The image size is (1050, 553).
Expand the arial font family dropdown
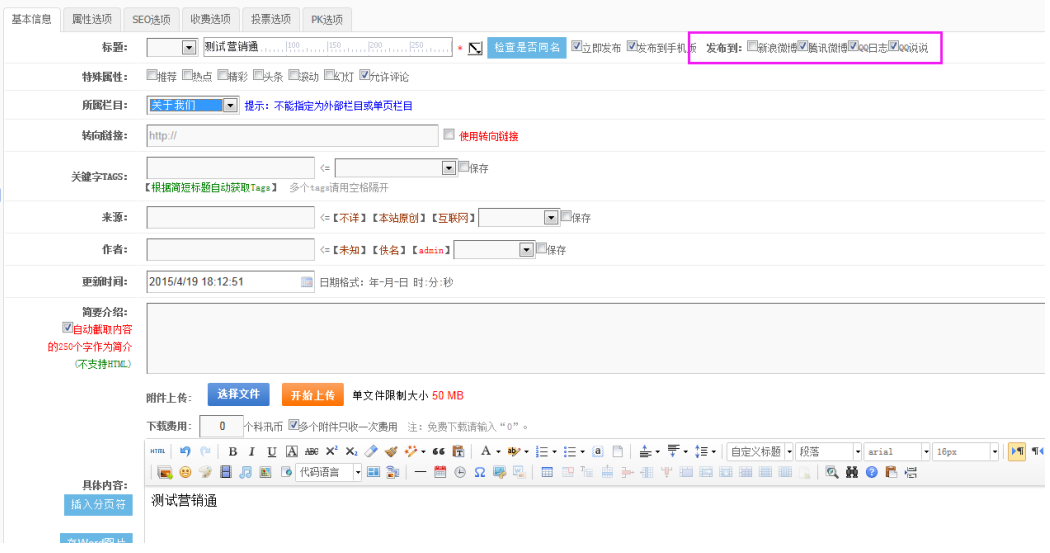click(925, 452)
